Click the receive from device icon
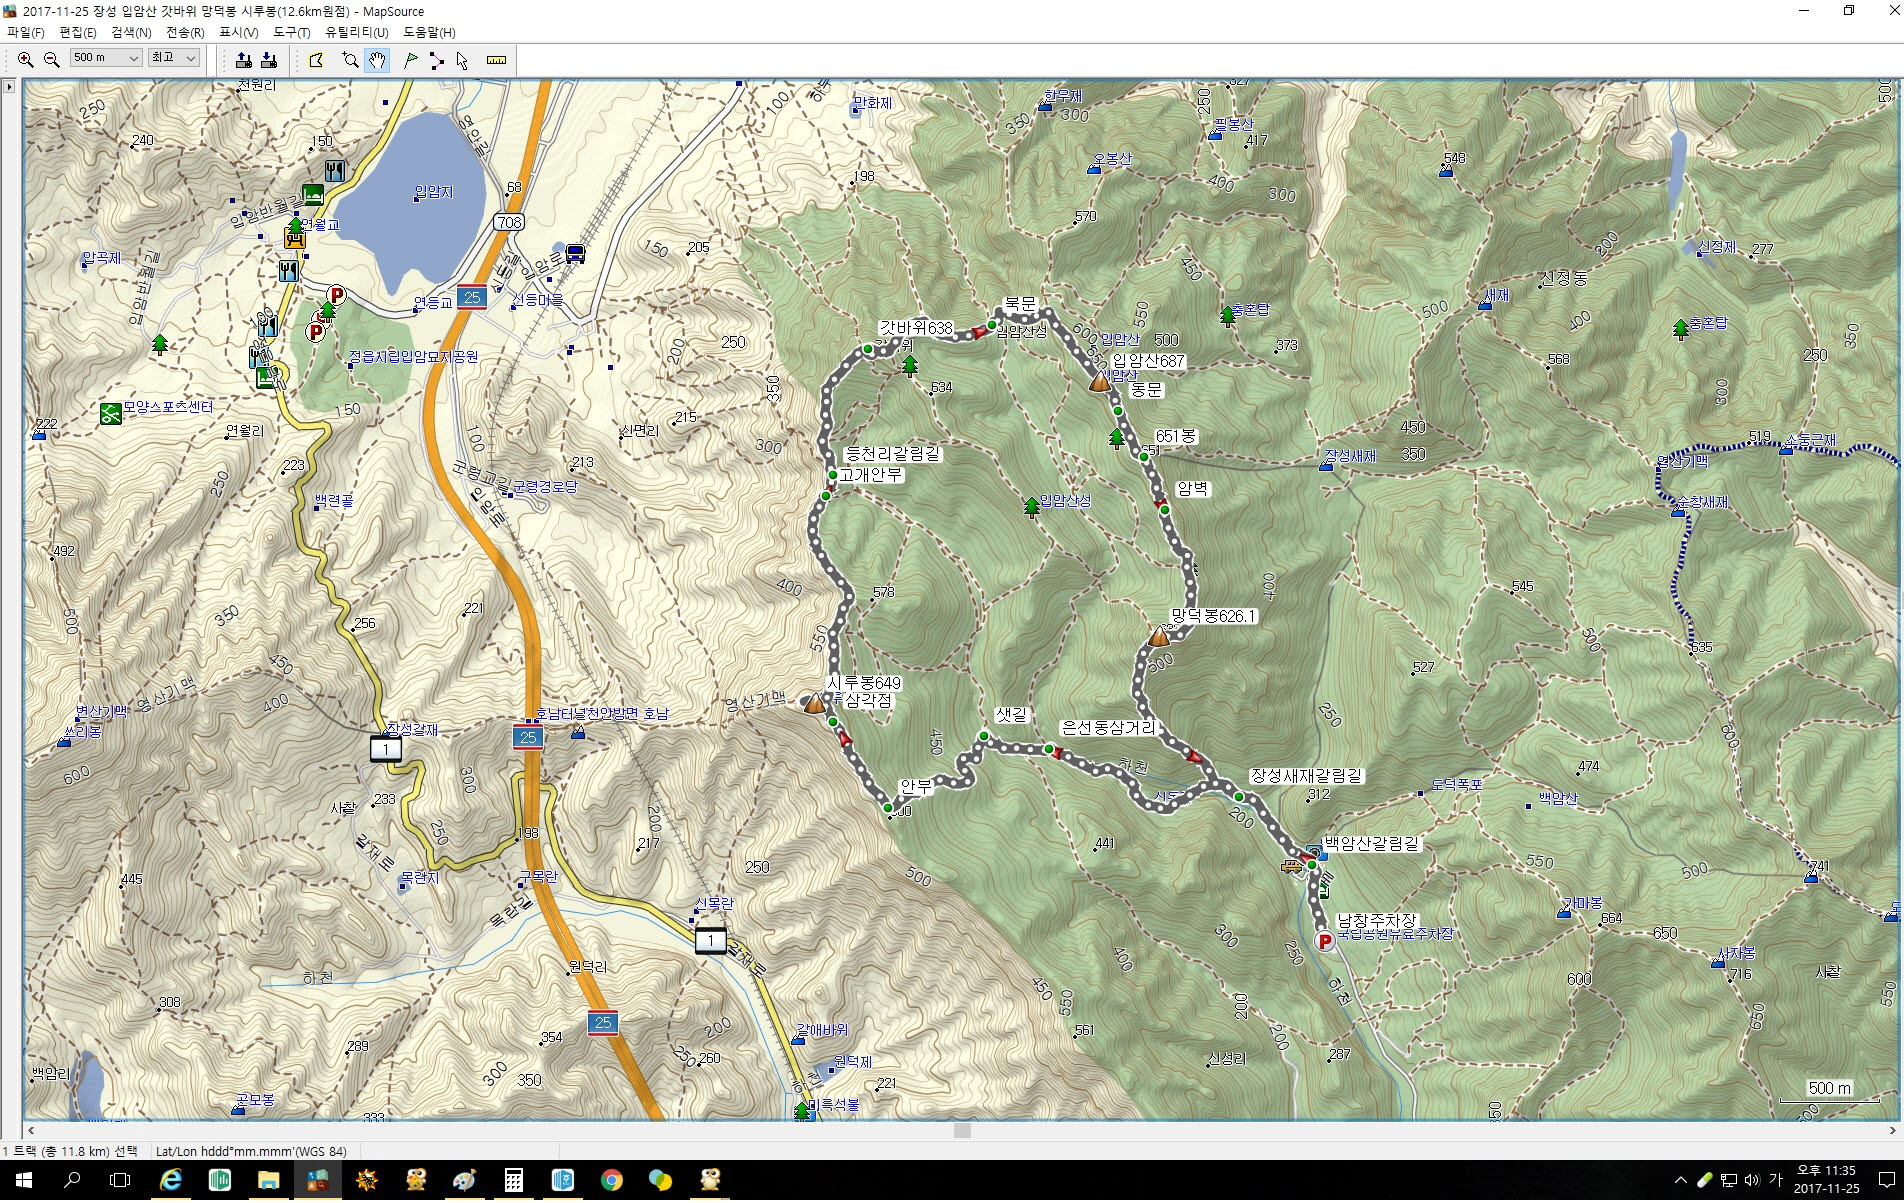The width and height of the screenshot is (1904, 1203). coord(268,60)
